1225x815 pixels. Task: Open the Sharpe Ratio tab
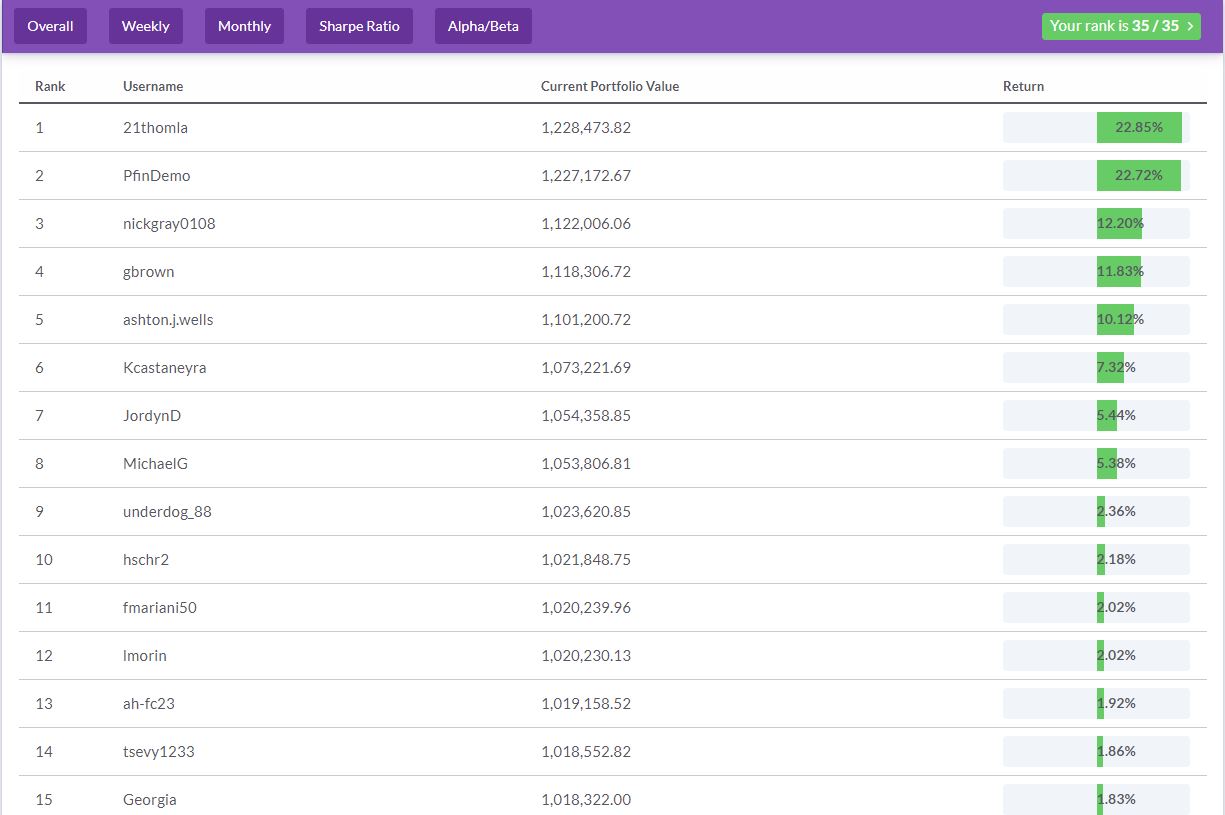[359, 26]
